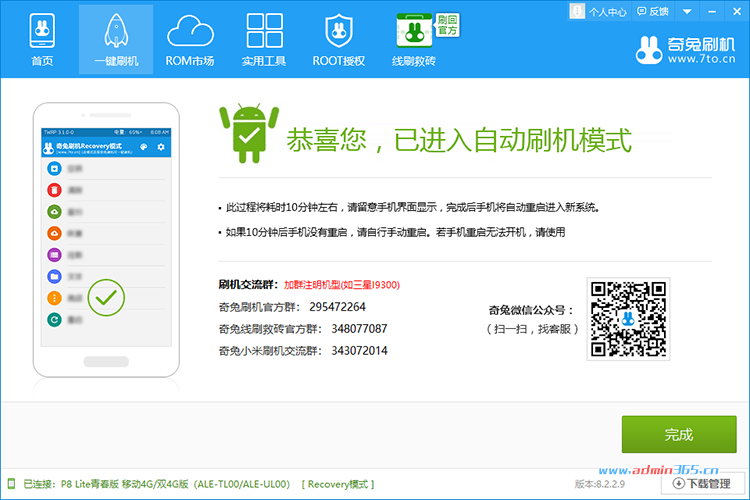
Task: Minimize the 奇兔刷机 window
Action: pos(712,11)
